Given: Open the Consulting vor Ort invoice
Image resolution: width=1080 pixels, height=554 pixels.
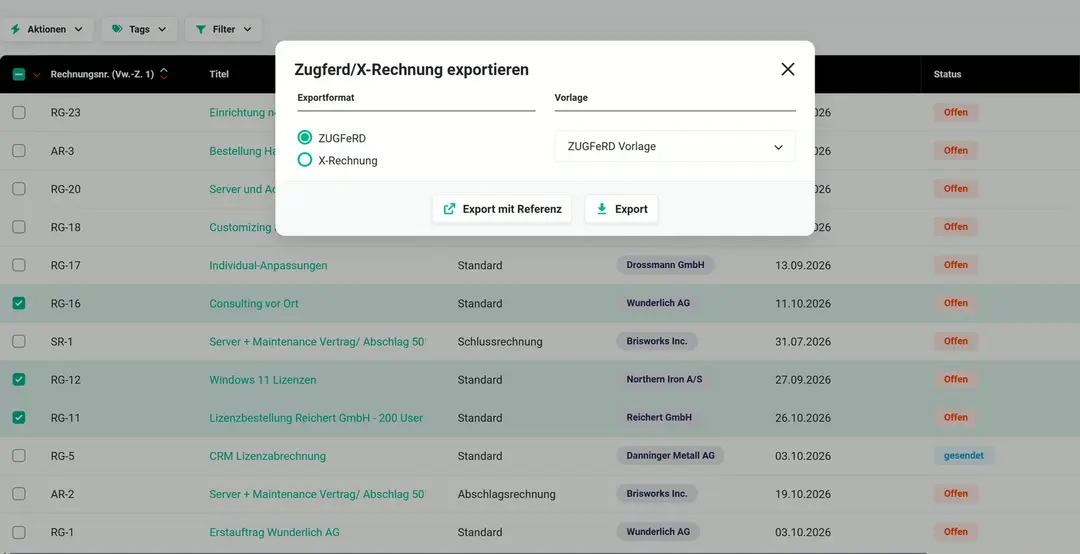Looking at the screenshot, I should tap(253, 303).
